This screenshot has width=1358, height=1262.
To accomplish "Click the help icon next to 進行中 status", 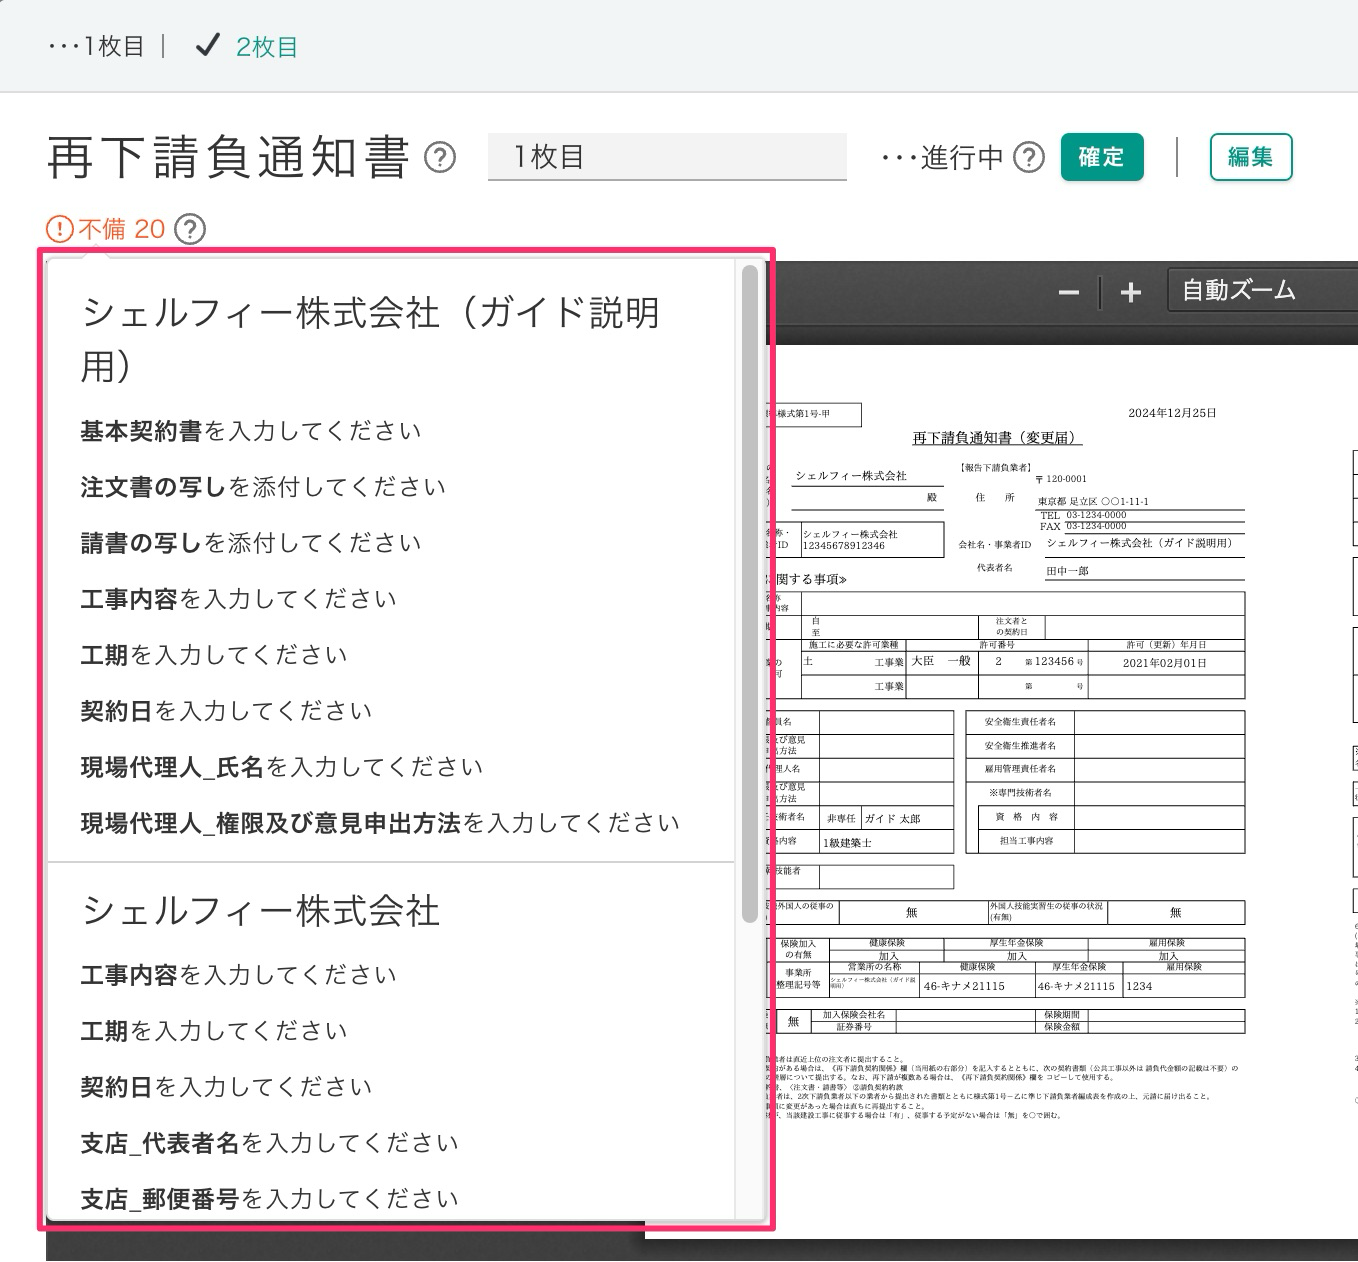I will [1029, 157].
